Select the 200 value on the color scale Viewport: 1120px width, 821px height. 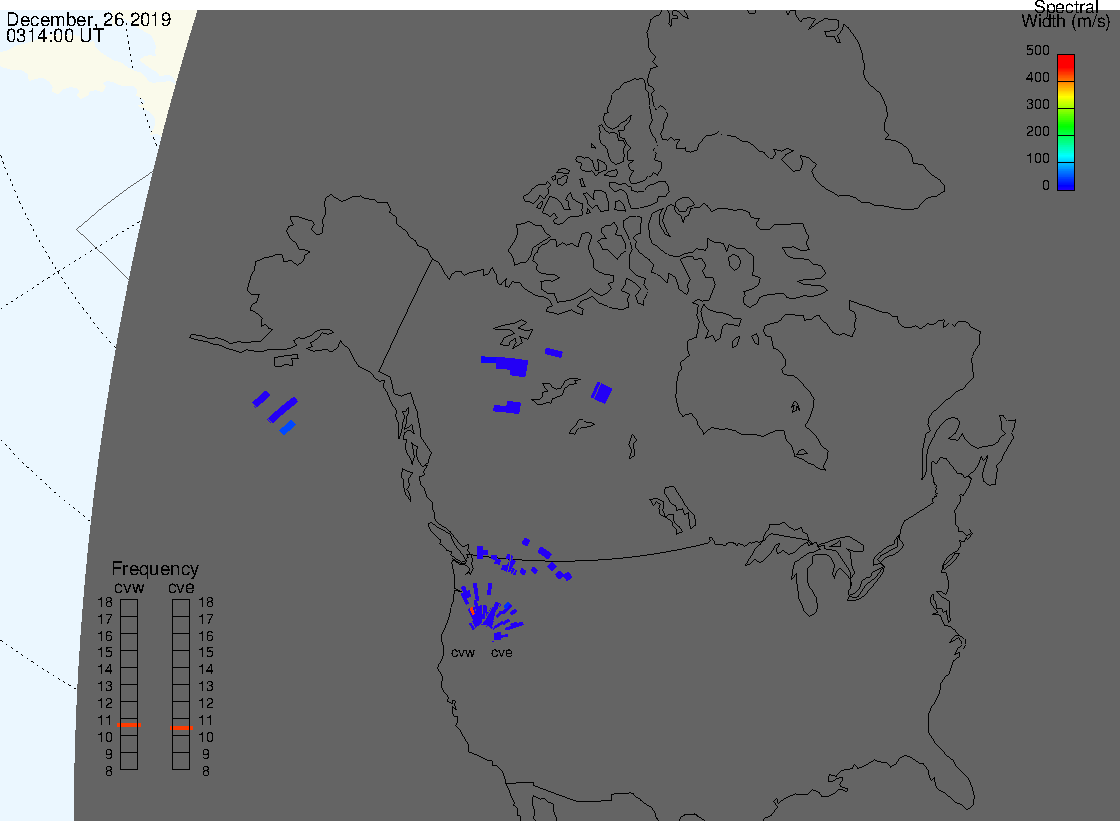coord(1037,131)
